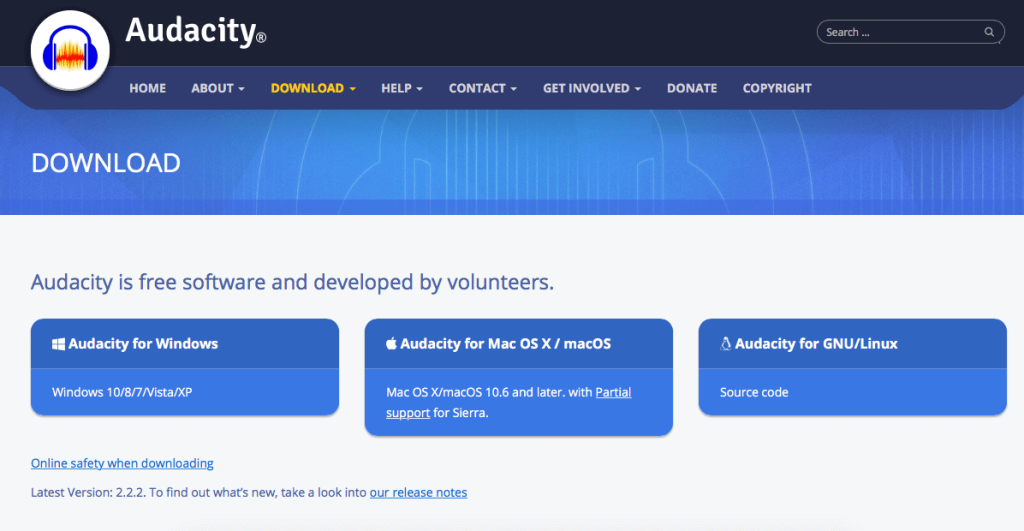
Task: Focus the Search input field
Action: [x=910, y=32]
